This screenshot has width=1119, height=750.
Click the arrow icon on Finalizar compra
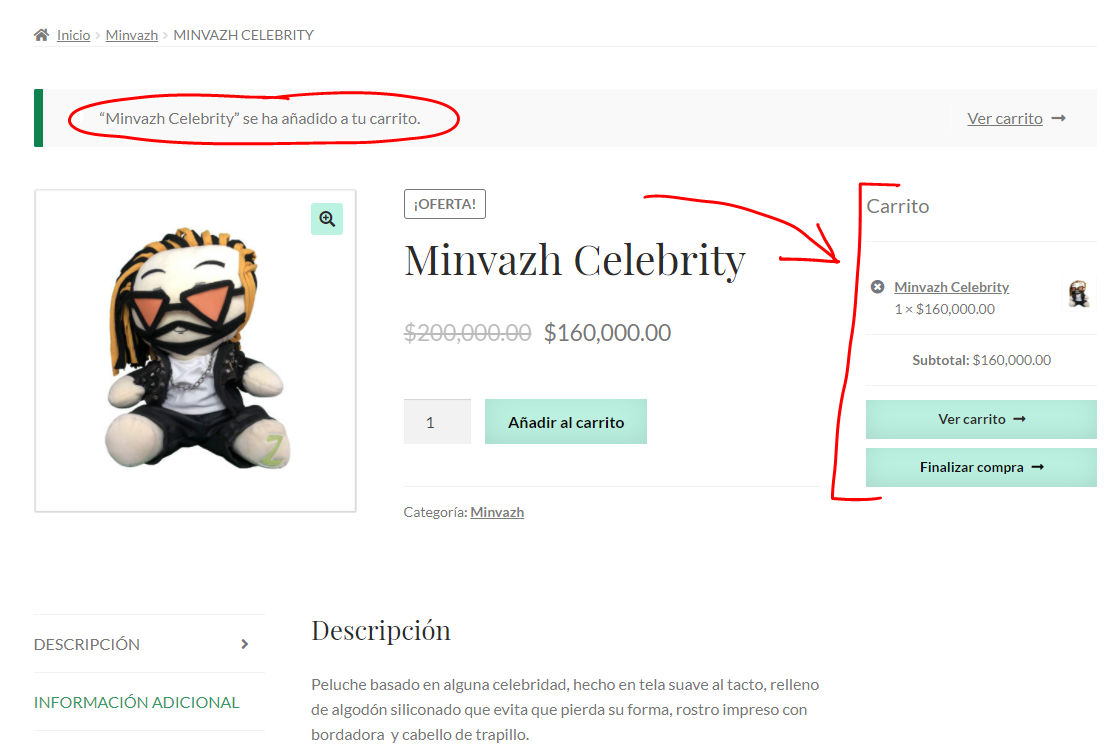coord(1038,467)
